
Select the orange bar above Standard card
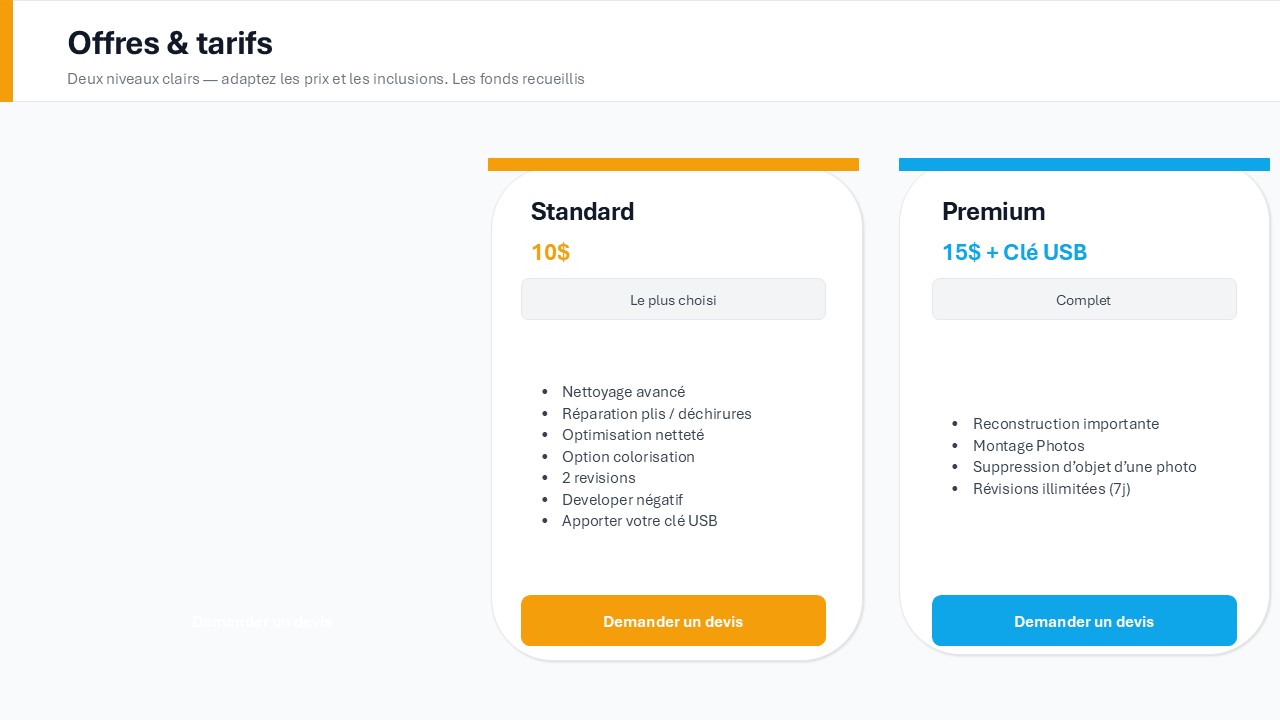coord(673,164)
